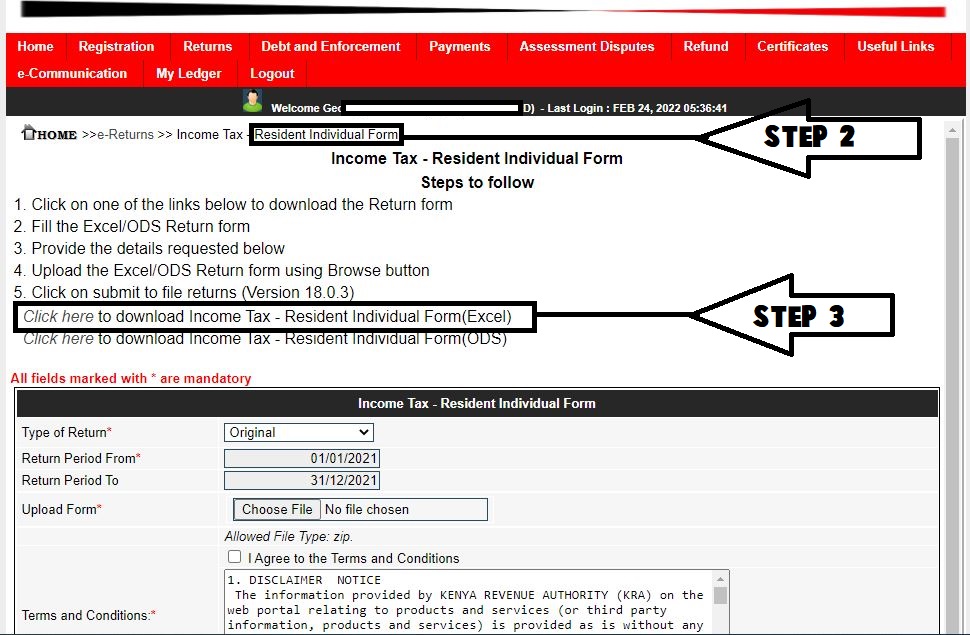Download the Resident Individual Form (ODS)
Screen dimensions: 970x635
tap(58, 339)
